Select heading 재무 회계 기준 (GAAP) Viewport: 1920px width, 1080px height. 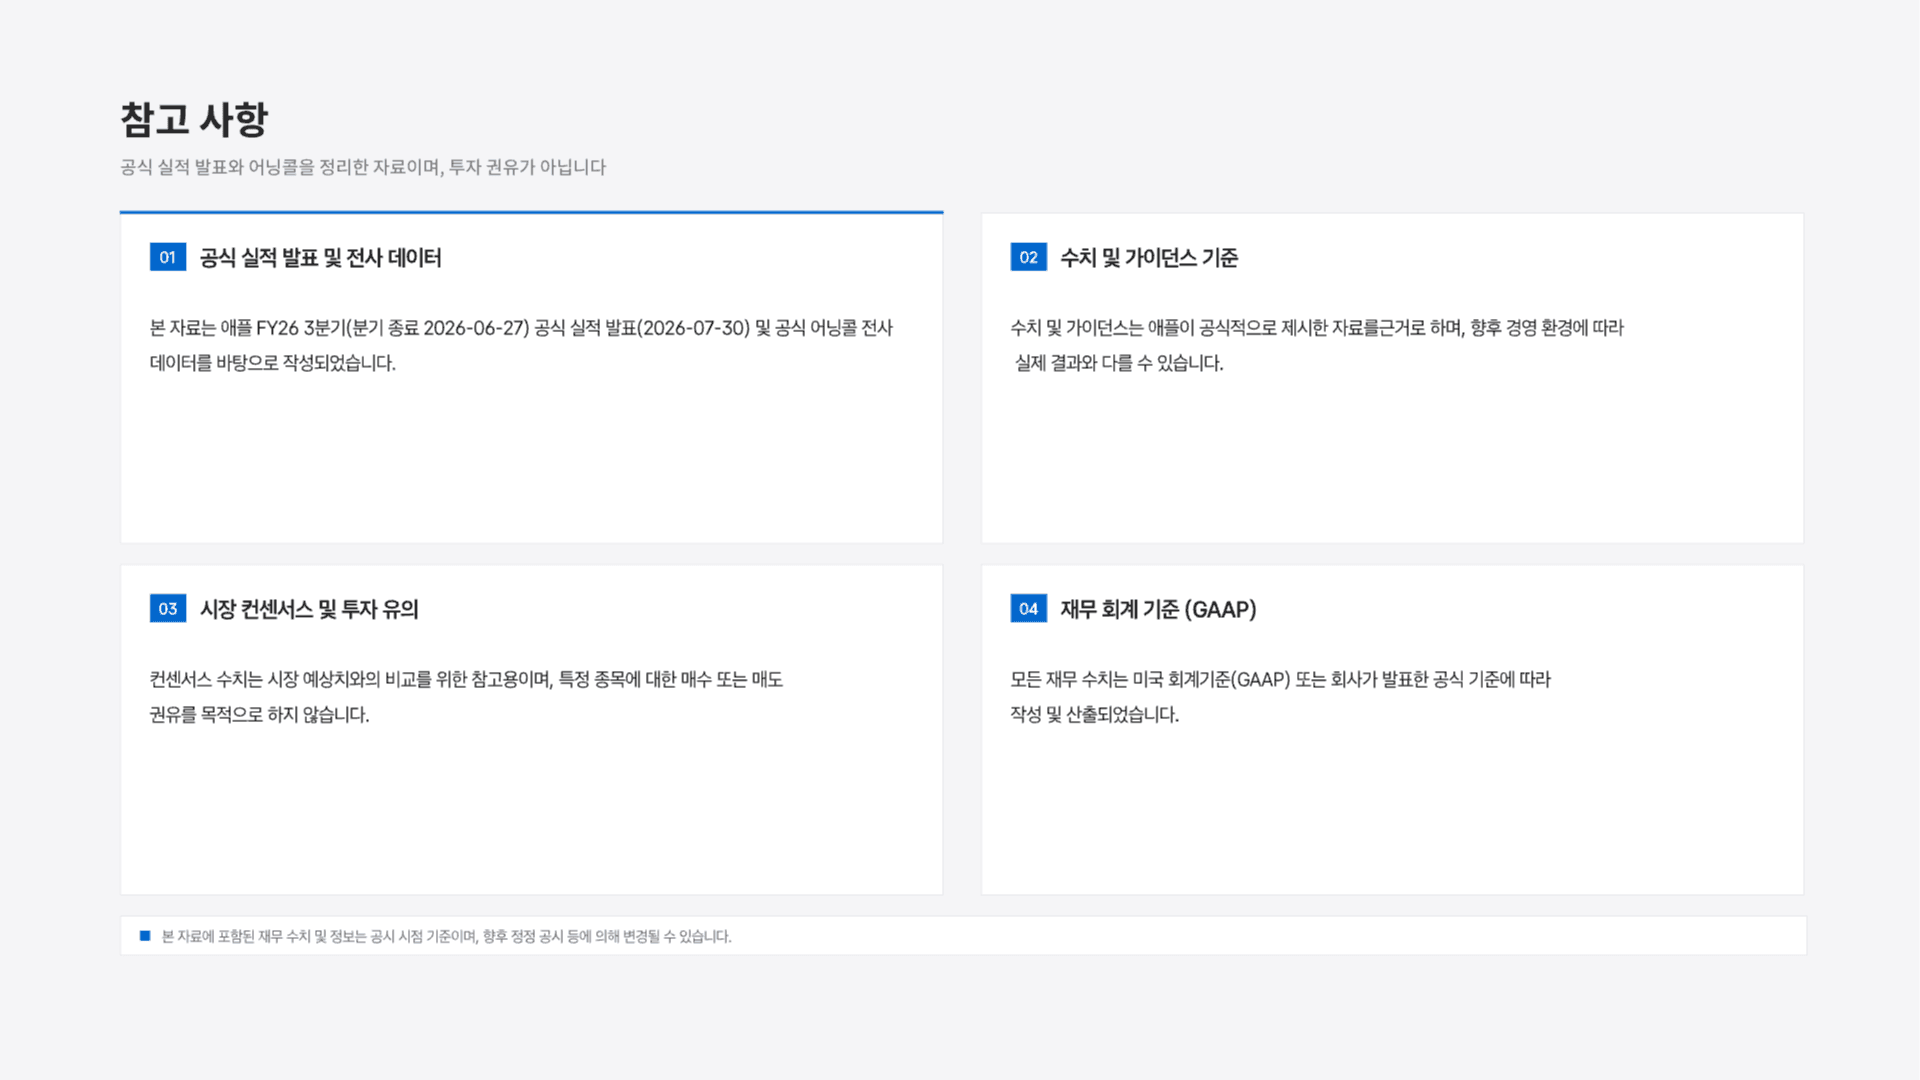click(1158, 609)
